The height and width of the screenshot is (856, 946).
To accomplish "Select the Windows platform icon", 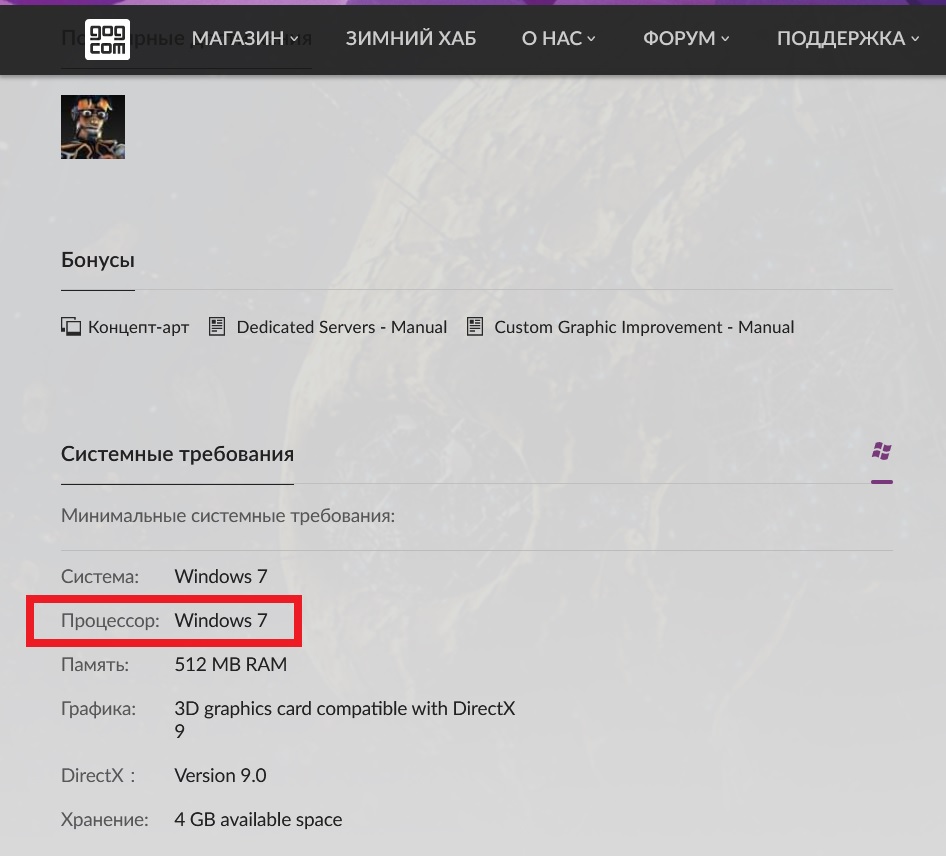I will (x=881, y=452).
